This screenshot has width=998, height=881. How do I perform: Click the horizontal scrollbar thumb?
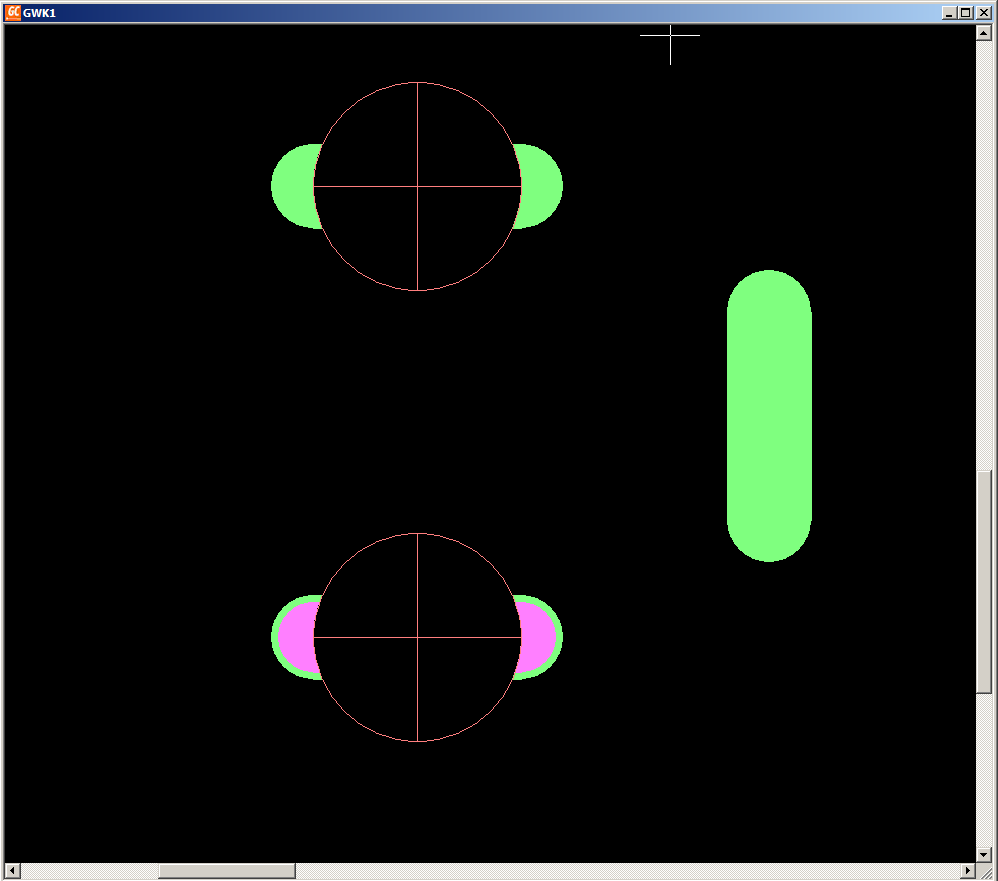(227, 871)
